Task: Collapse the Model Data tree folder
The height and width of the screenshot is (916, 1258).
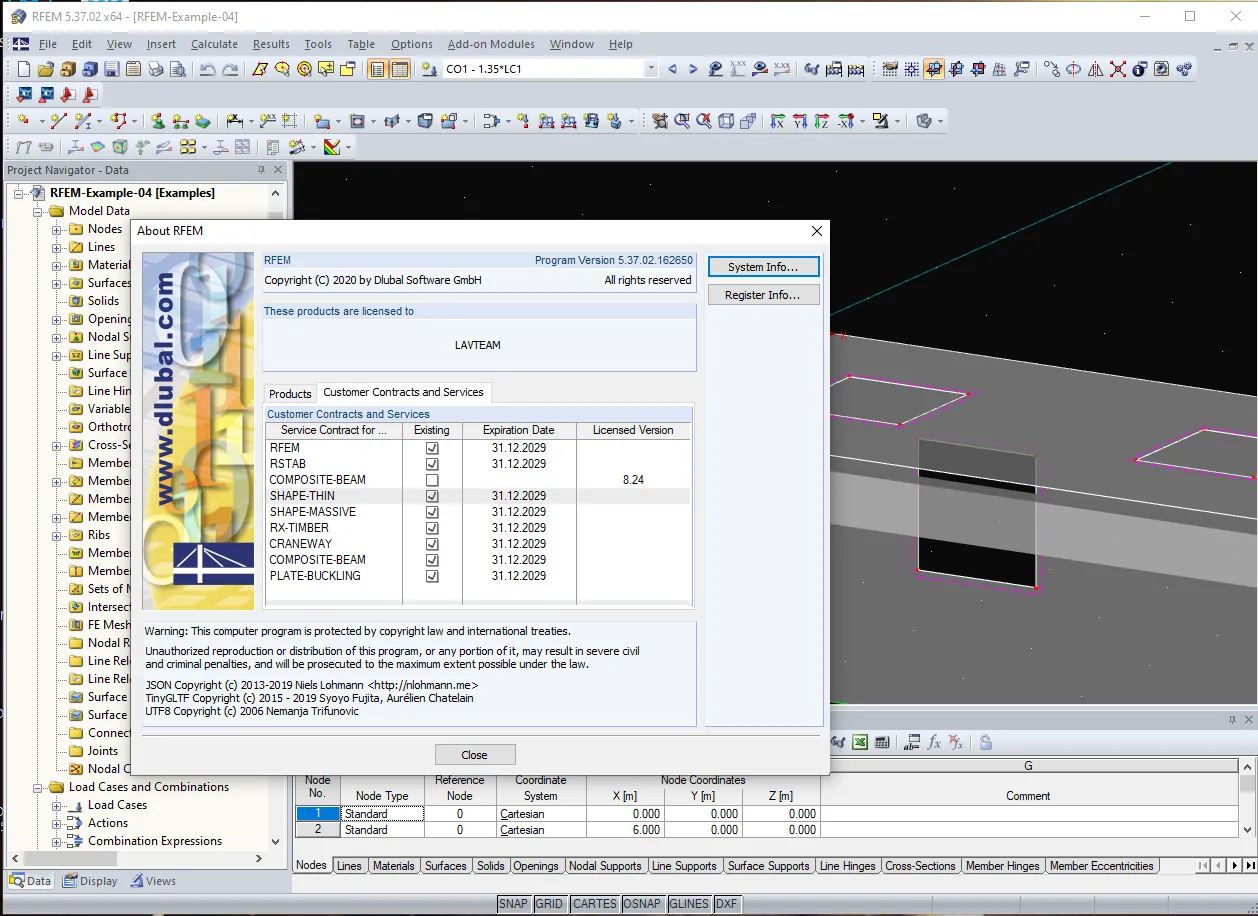Action: 38,211
